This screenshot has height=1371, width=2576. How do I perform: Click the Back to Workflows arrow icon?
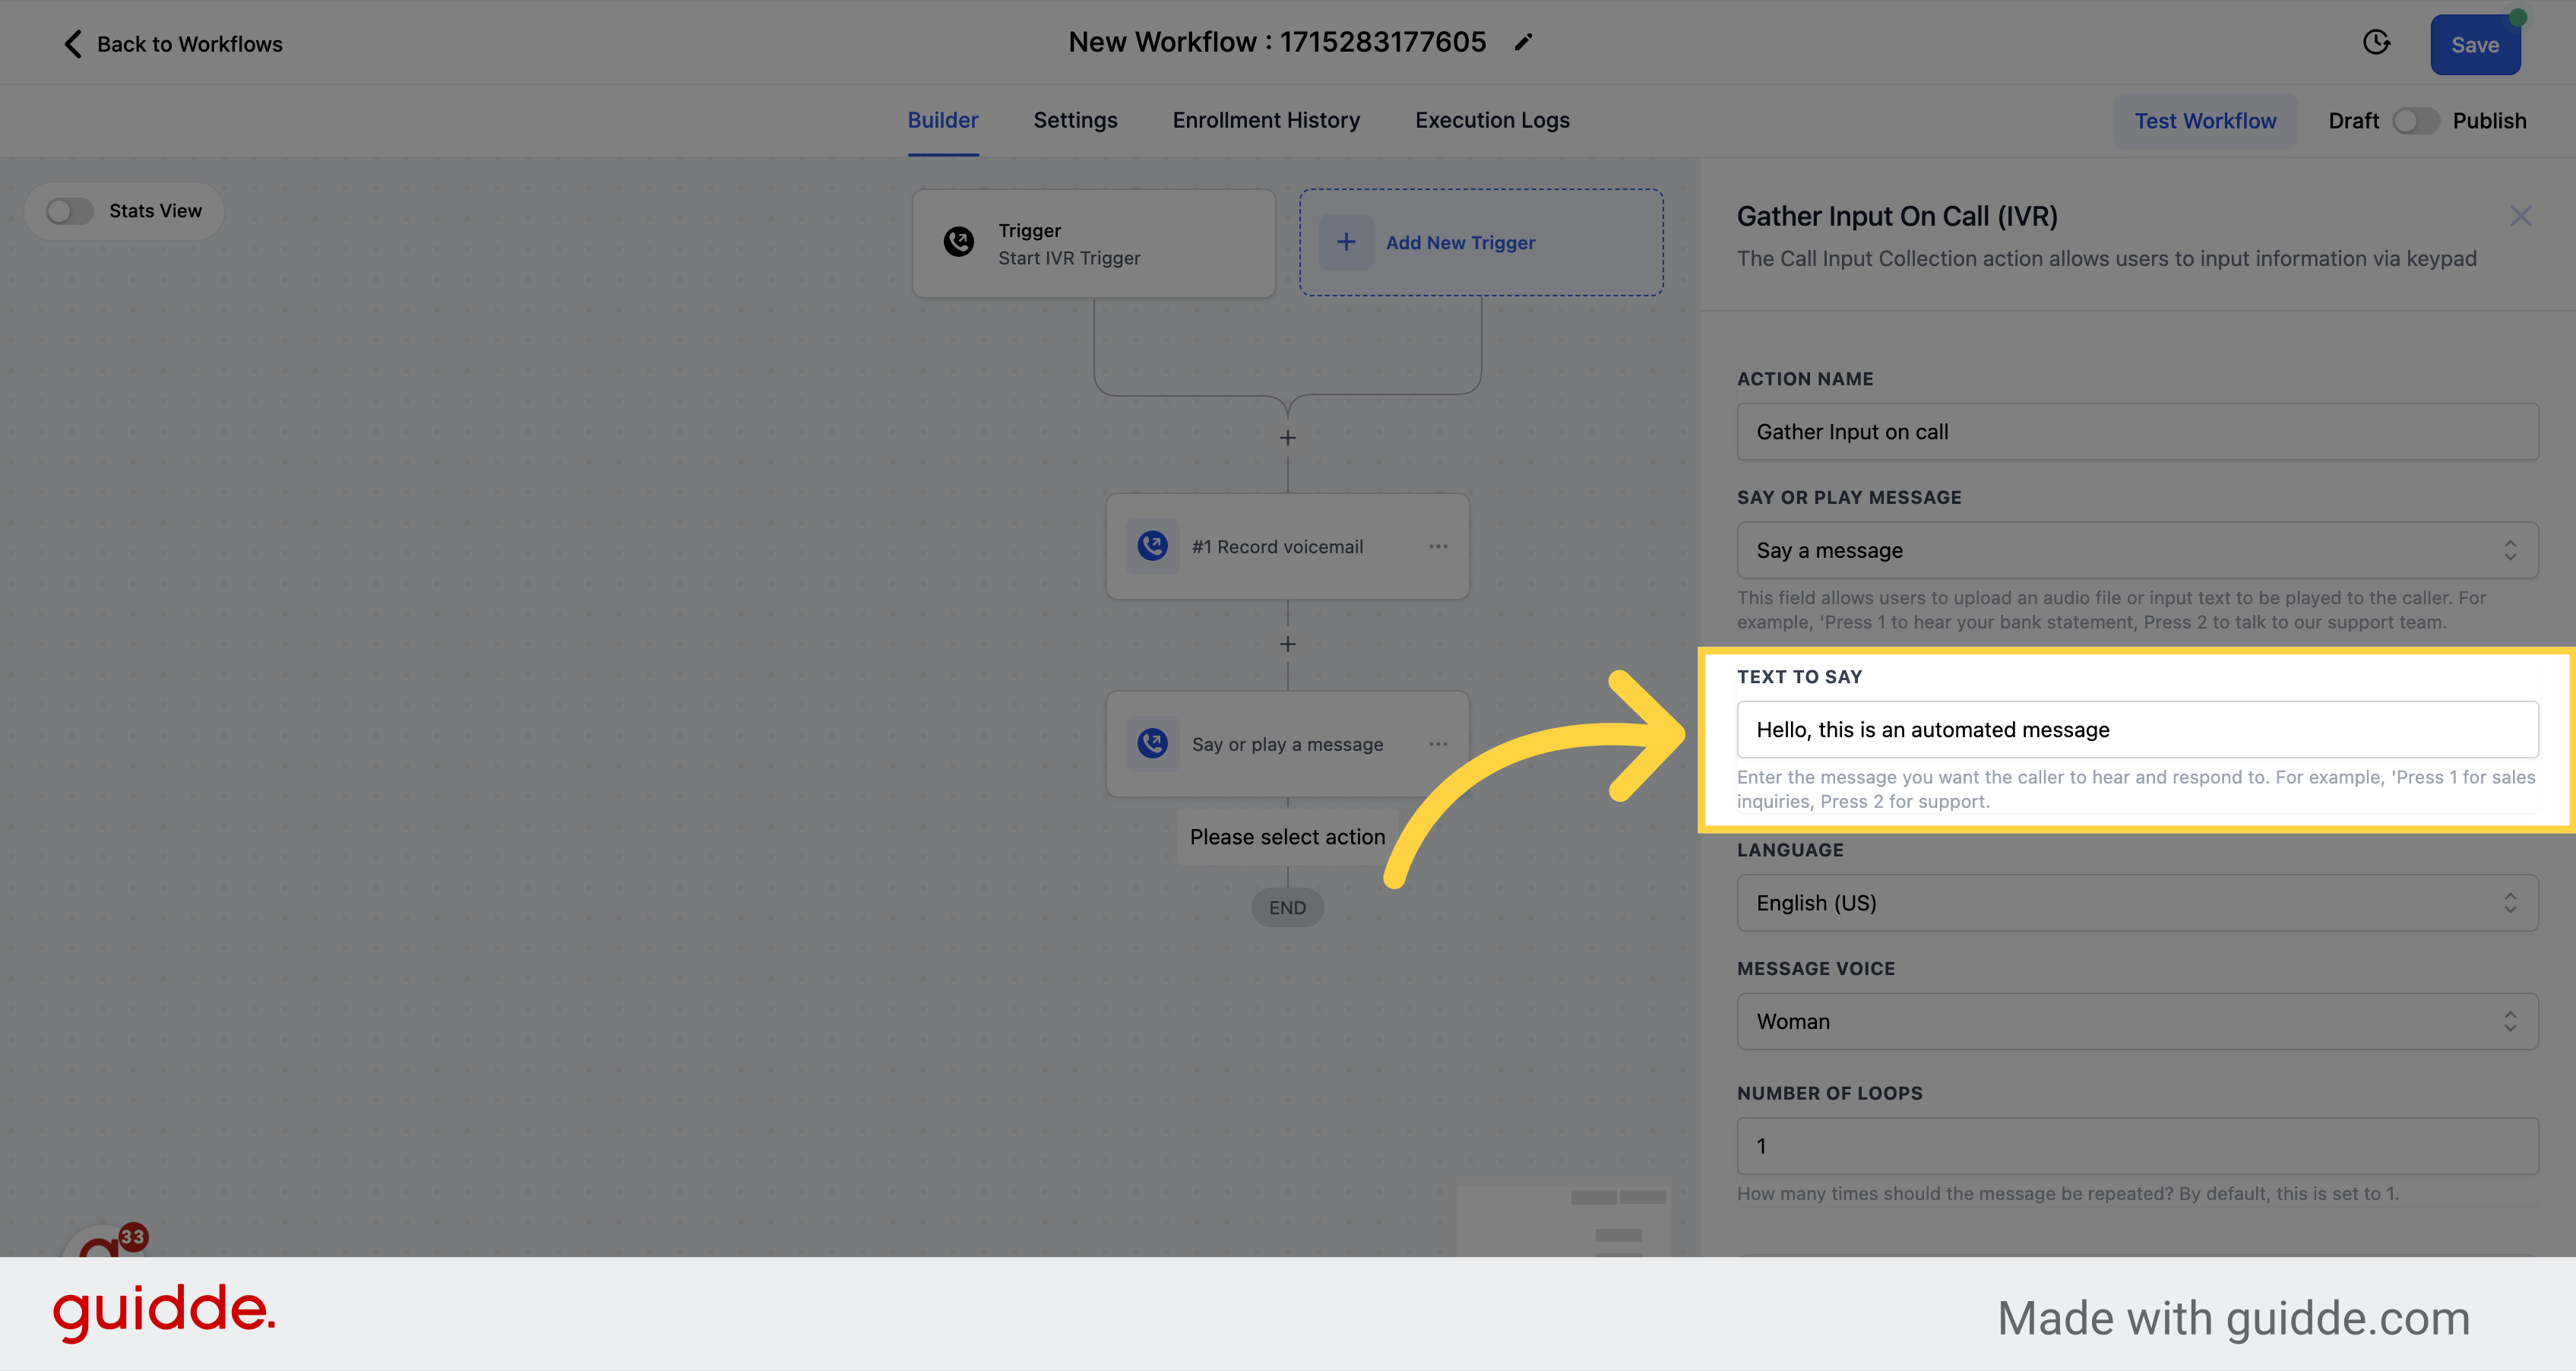(x=71, y=43)
